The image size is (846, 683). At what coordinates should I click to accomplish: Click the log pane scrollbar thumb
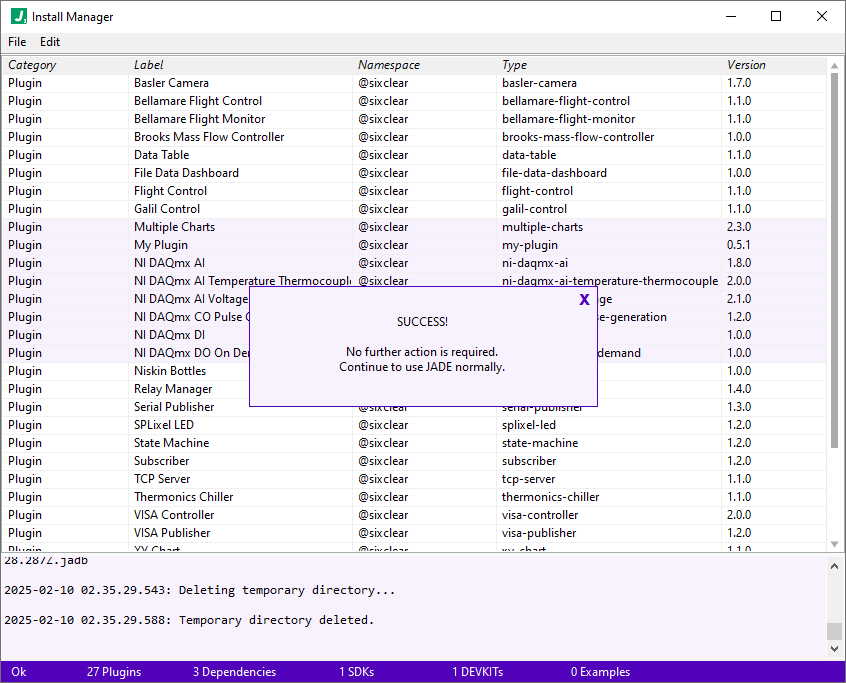[835, 630]
